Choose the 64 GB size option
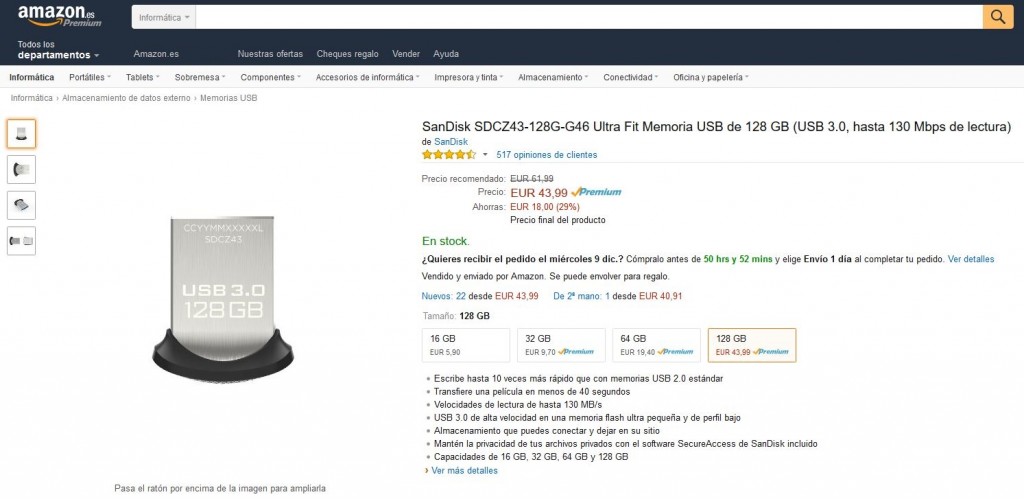1024x499 pixels. pos(656,344)
